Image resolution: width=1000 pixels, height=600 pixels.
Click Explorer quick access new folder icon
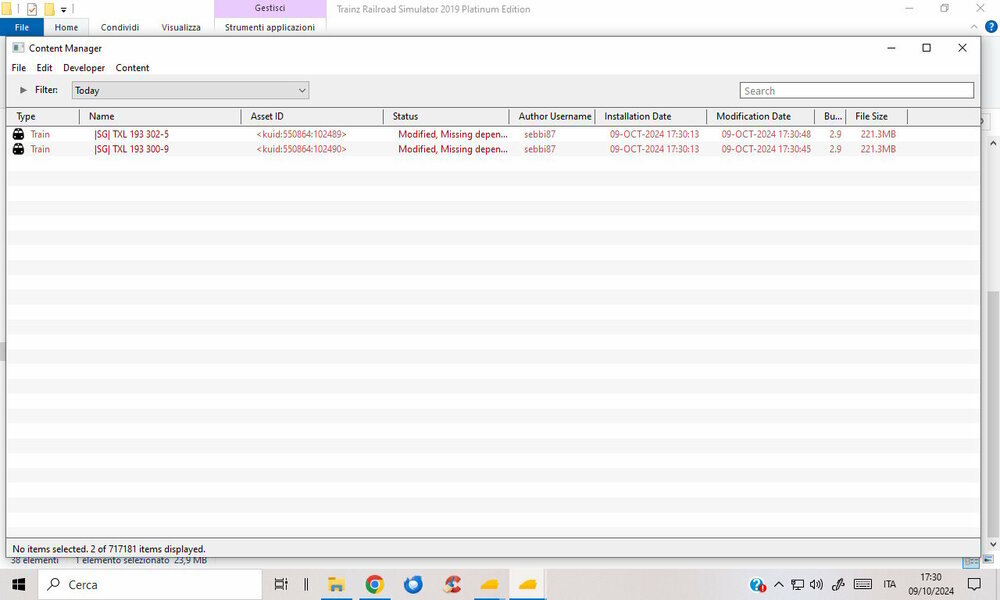click(x=49, y=10)
